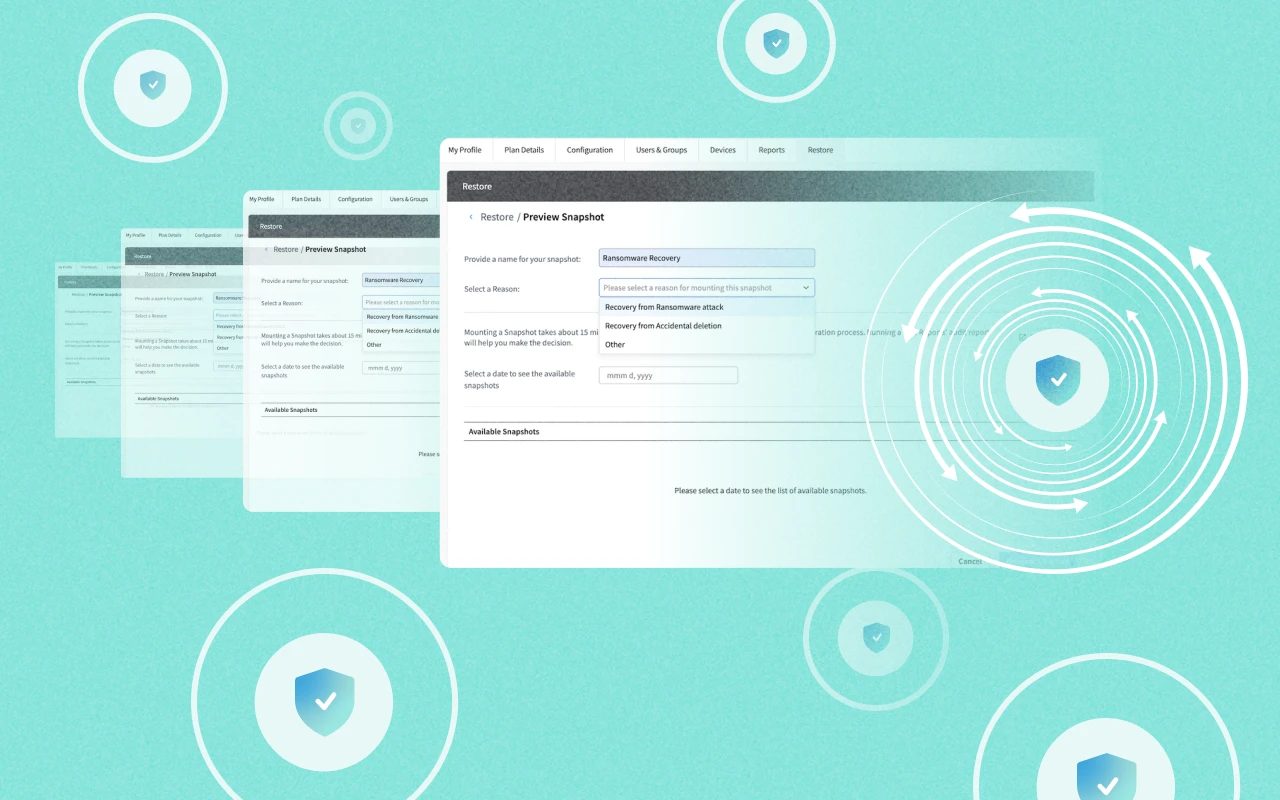Click the faded shield icon near the top edge
1280x800 pixels.
(x=358, y=125)
